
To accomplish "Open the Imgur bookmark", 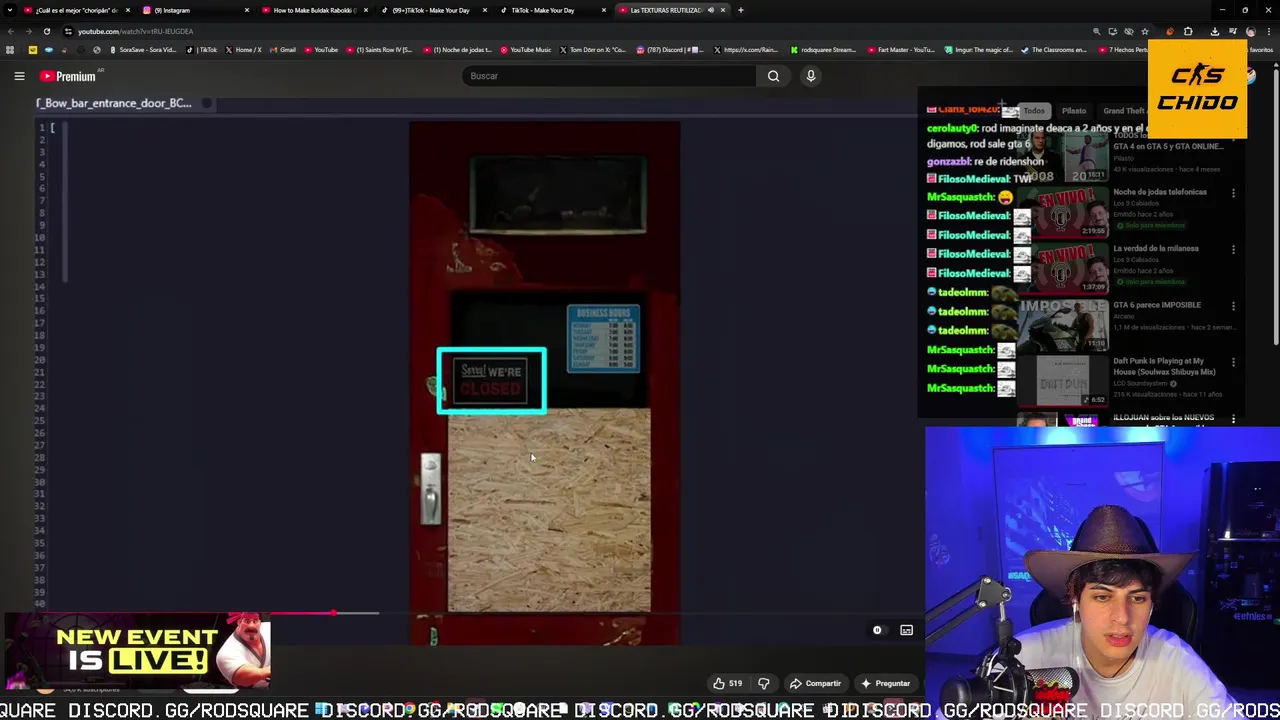I will 979,50.
